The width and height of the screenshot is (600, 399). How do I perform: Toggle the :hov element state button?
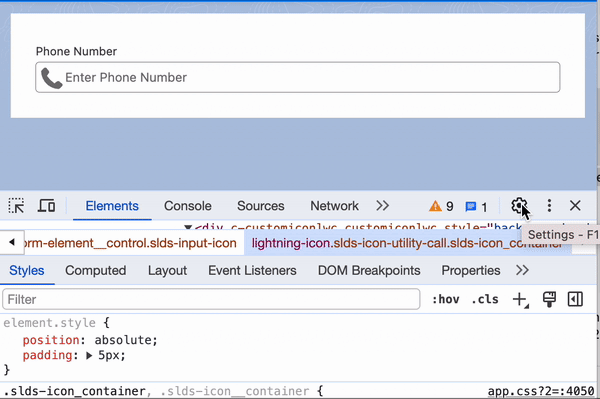point(445,299)
